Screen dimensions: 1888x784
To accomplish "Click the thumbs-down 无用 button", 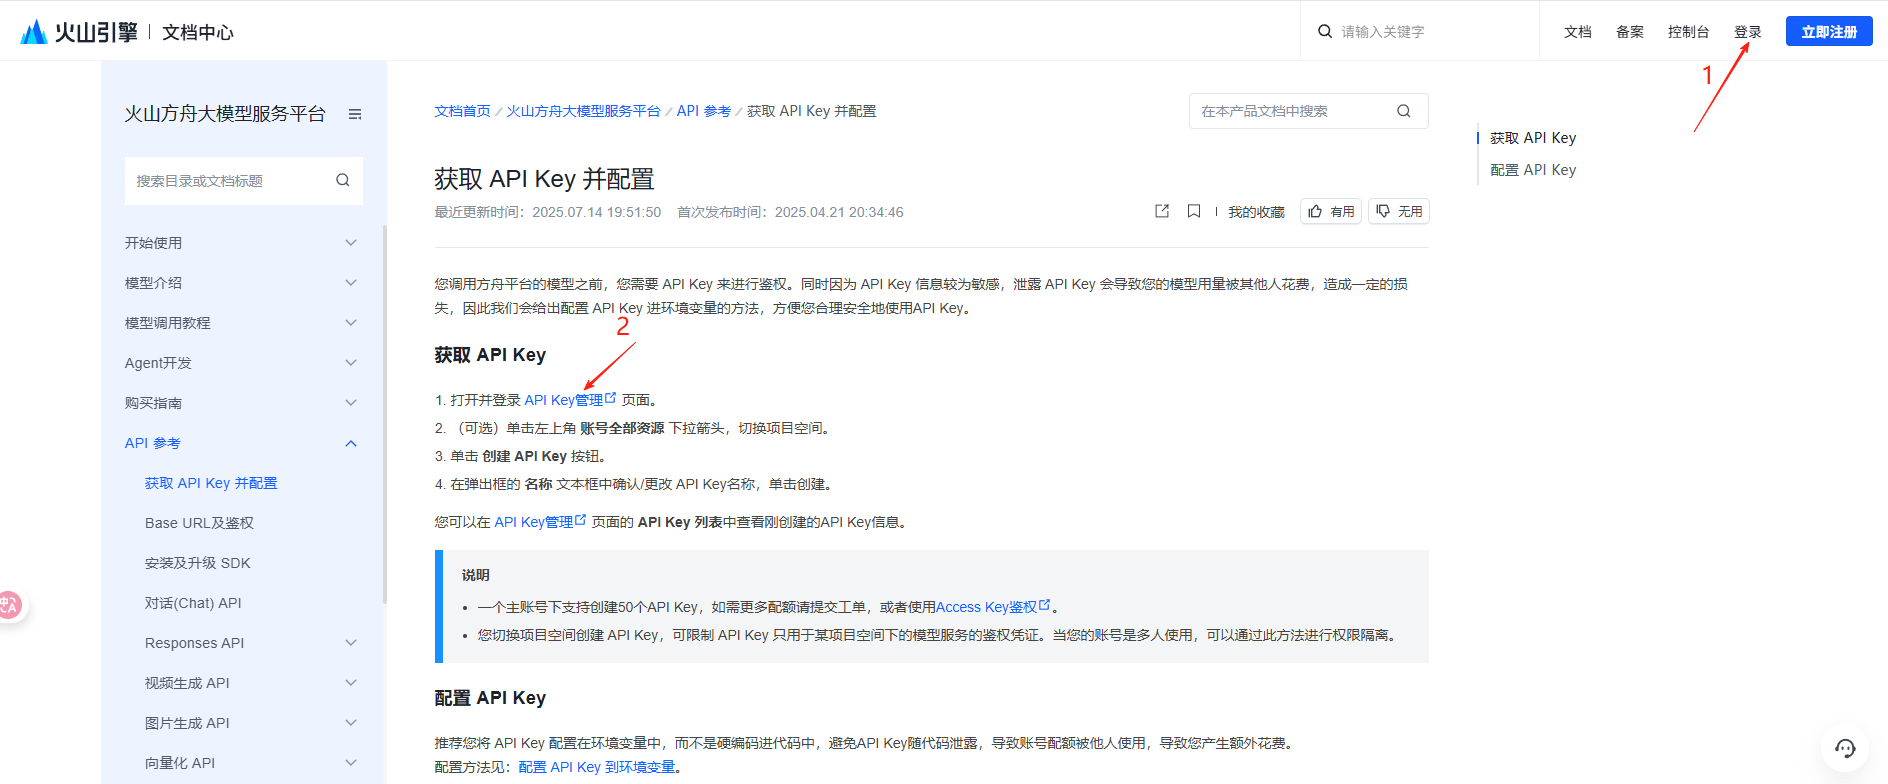I will (x=1399, y=211).
